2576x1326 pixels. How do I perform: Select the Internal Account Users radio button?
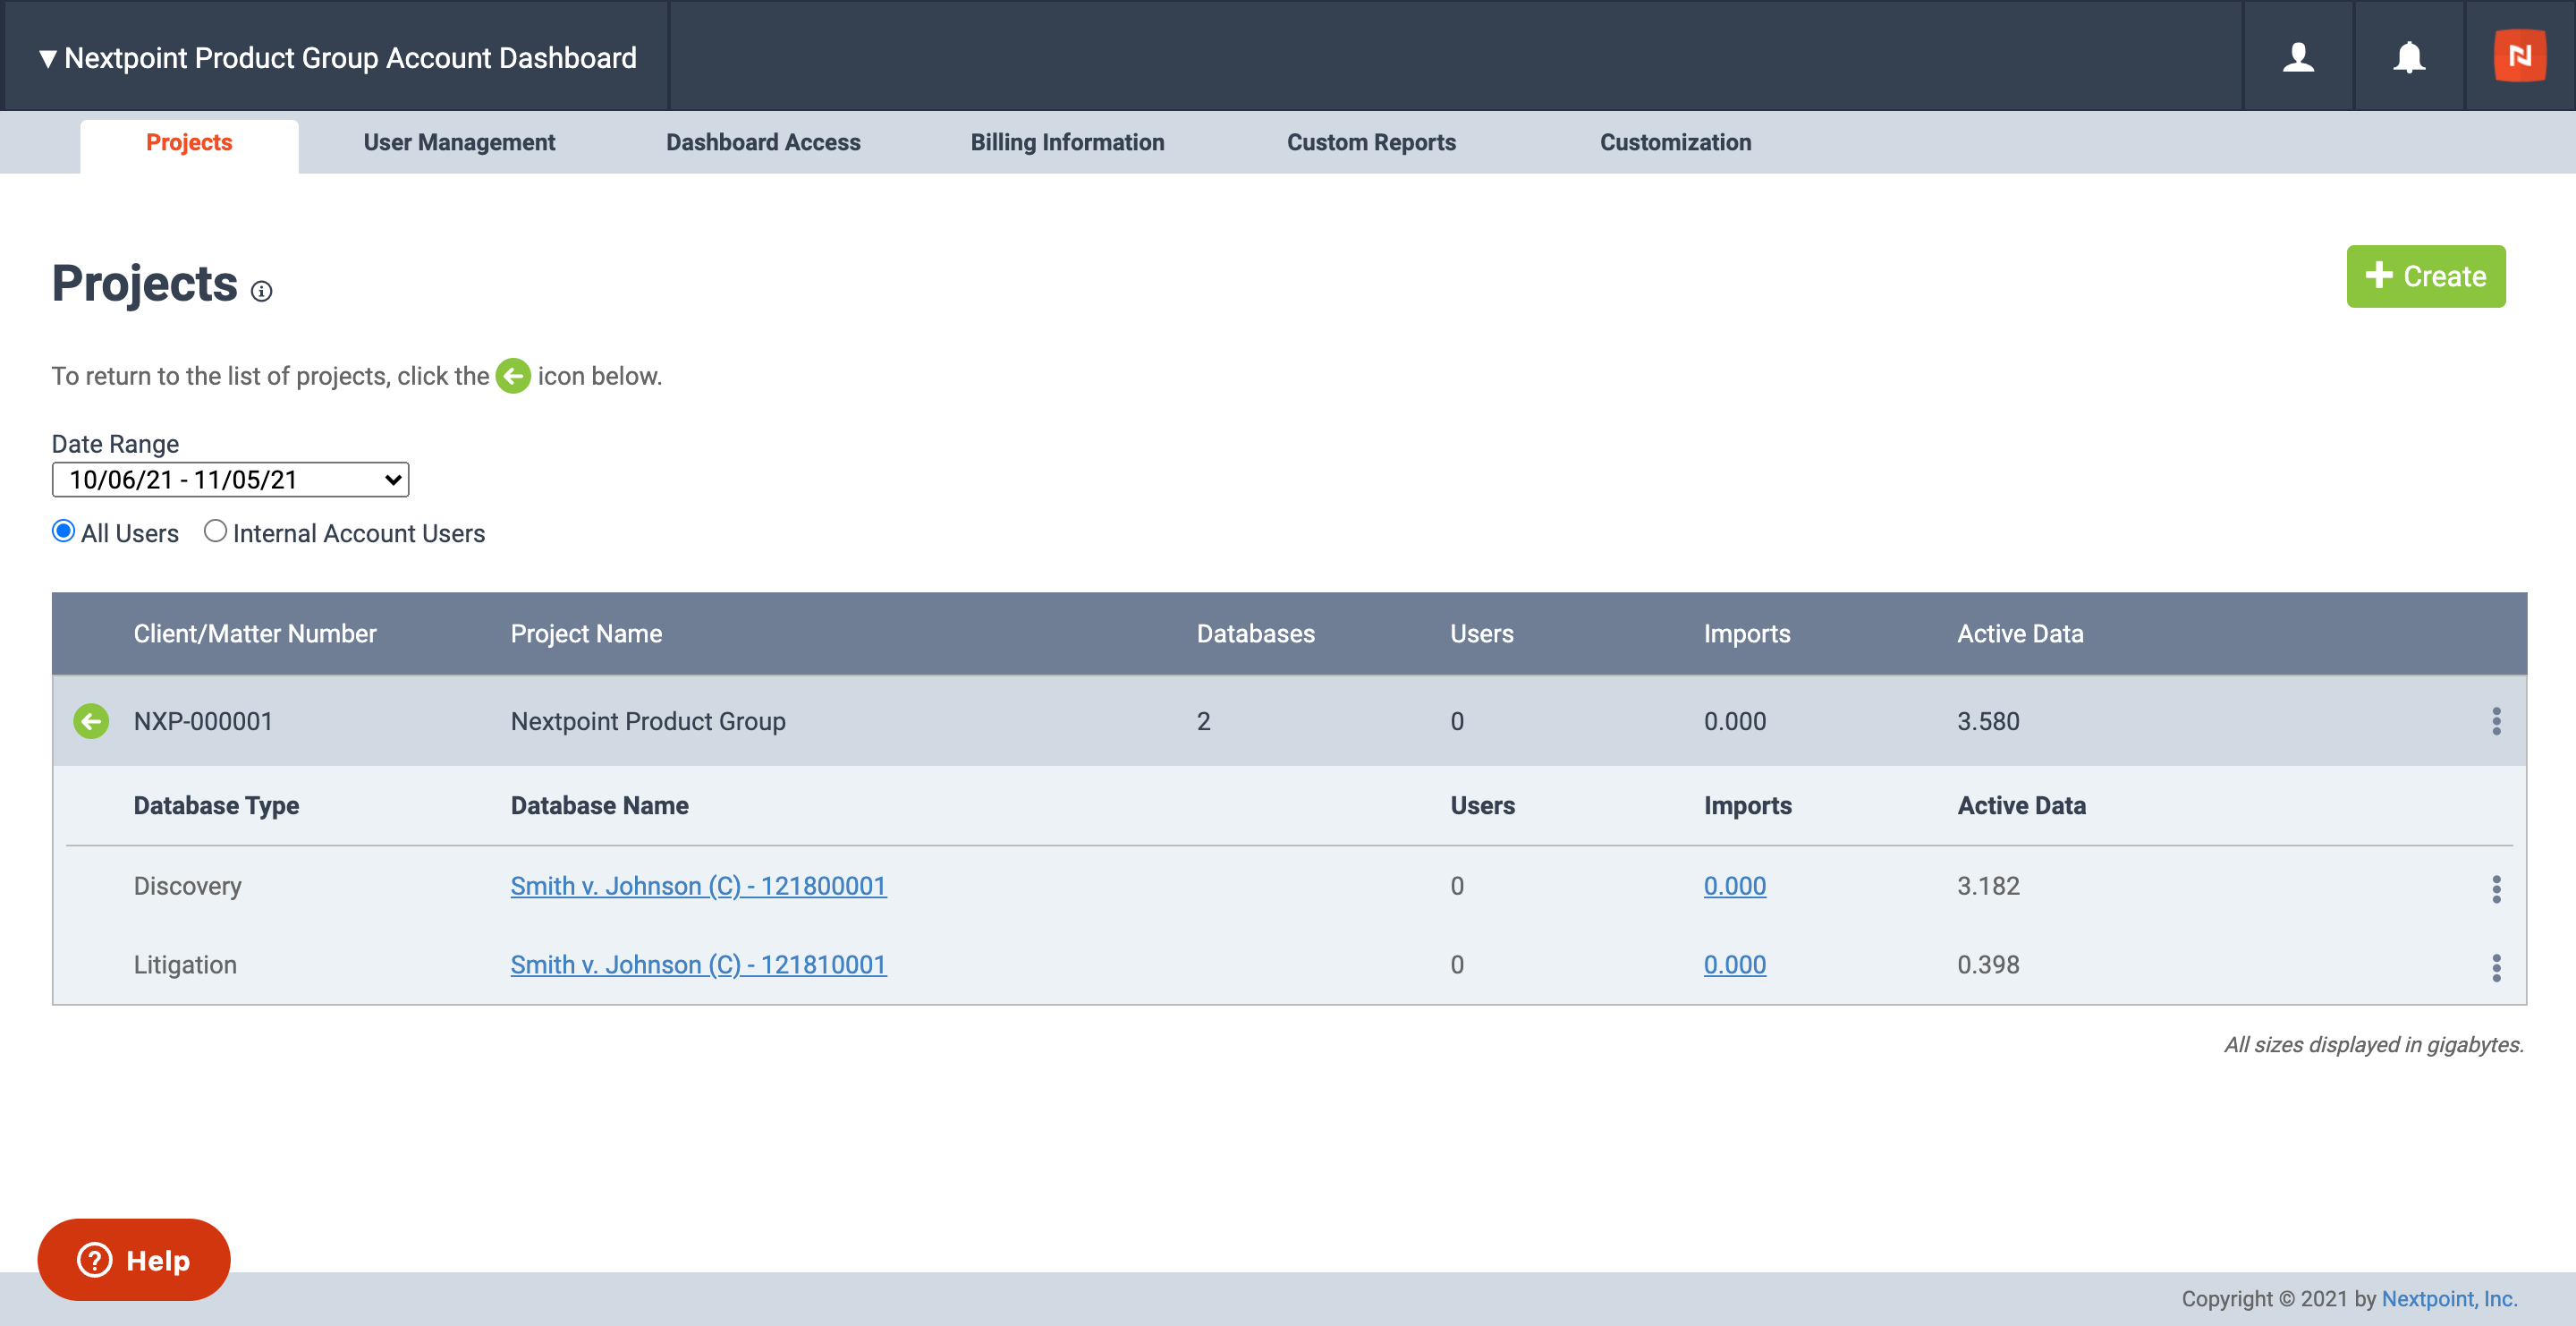(215, 531)
